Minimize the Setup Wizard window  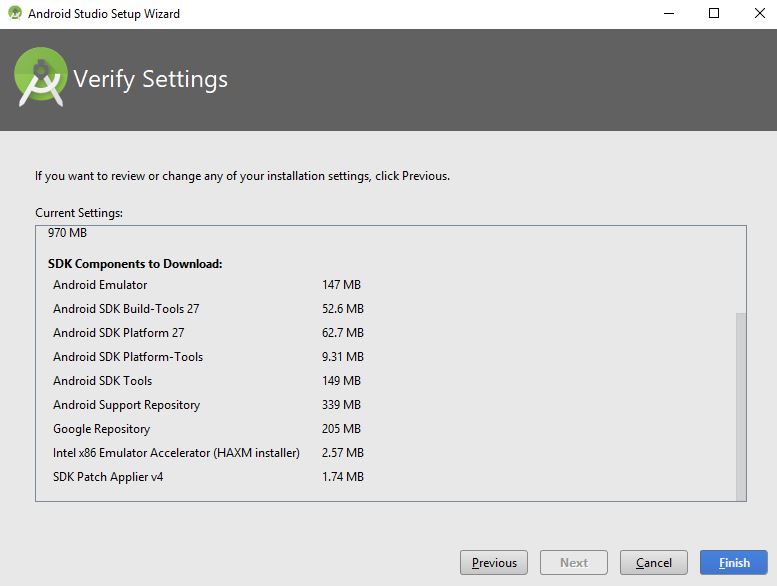669,13
